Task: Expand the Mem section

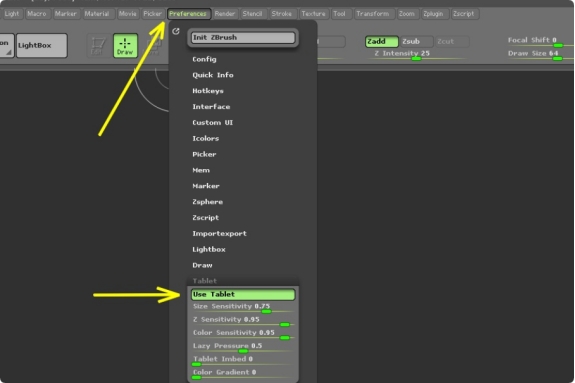Action: coord(201,170)
